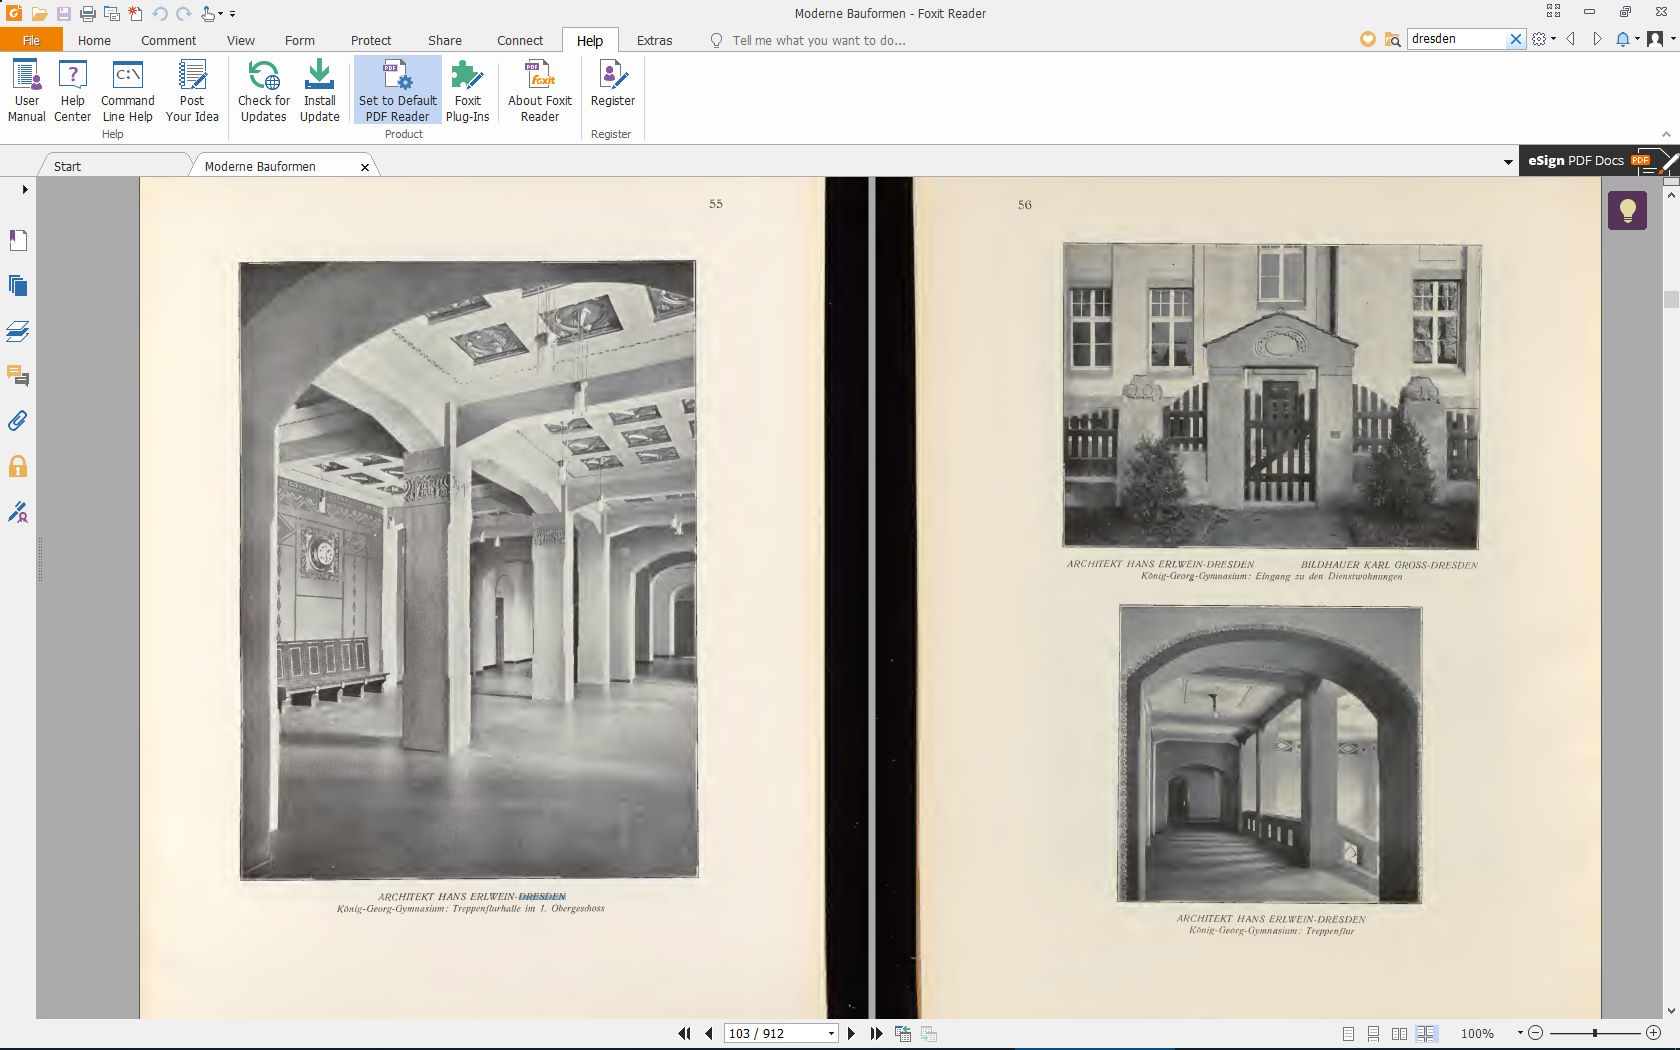Image resolution: width=1680 pixels, height=1050 pixels.
Task: Click the Redo arrow
Action: pyautogui.click(x=184, y=14)
